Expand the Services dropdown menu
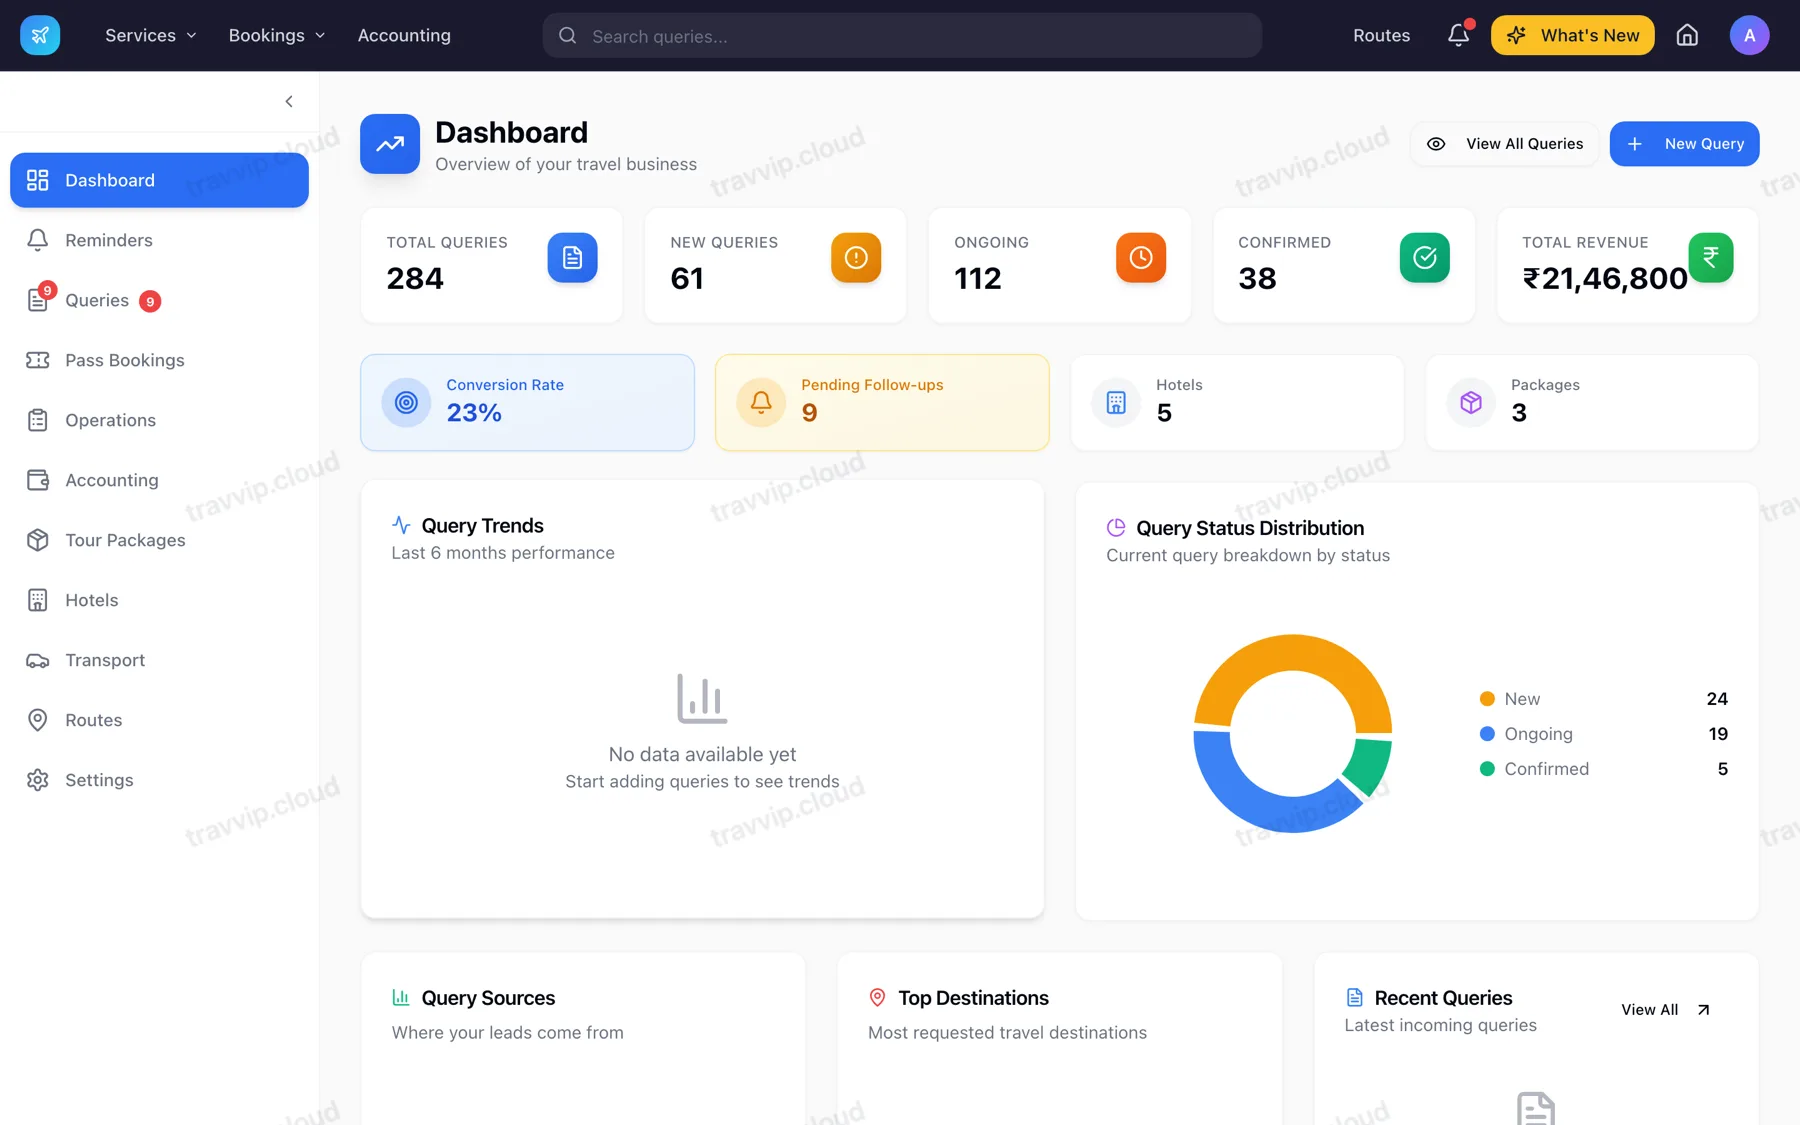1800x1125 pixels. (x=150, y=35)
